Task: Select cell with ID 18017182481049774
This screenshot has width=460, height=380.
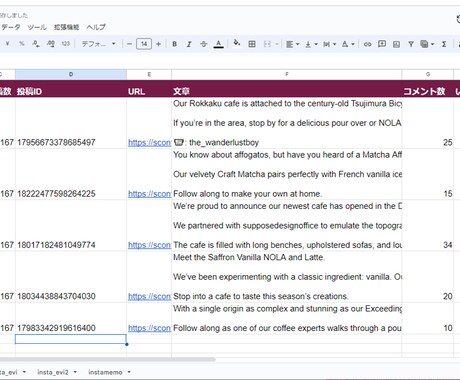Action: coord(71,226)
